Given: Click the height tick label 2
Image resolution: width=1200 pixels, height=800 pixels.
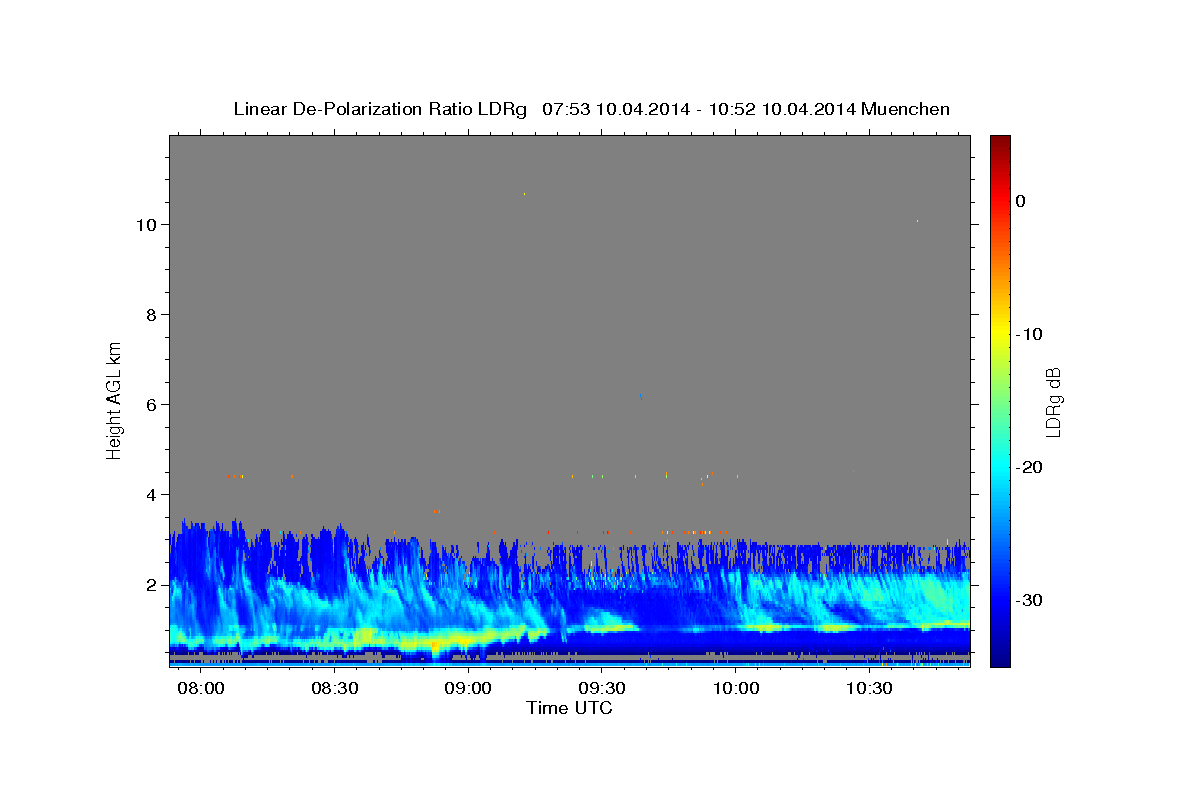Looking at the screenshot, I should coord(152,584).
